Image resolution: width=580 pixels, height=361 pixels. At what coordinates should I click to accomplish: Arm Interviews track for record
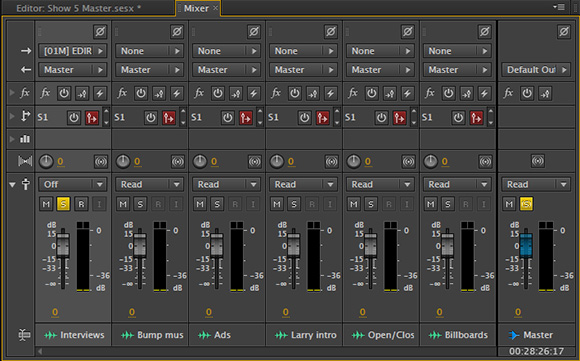click(81, 204)
